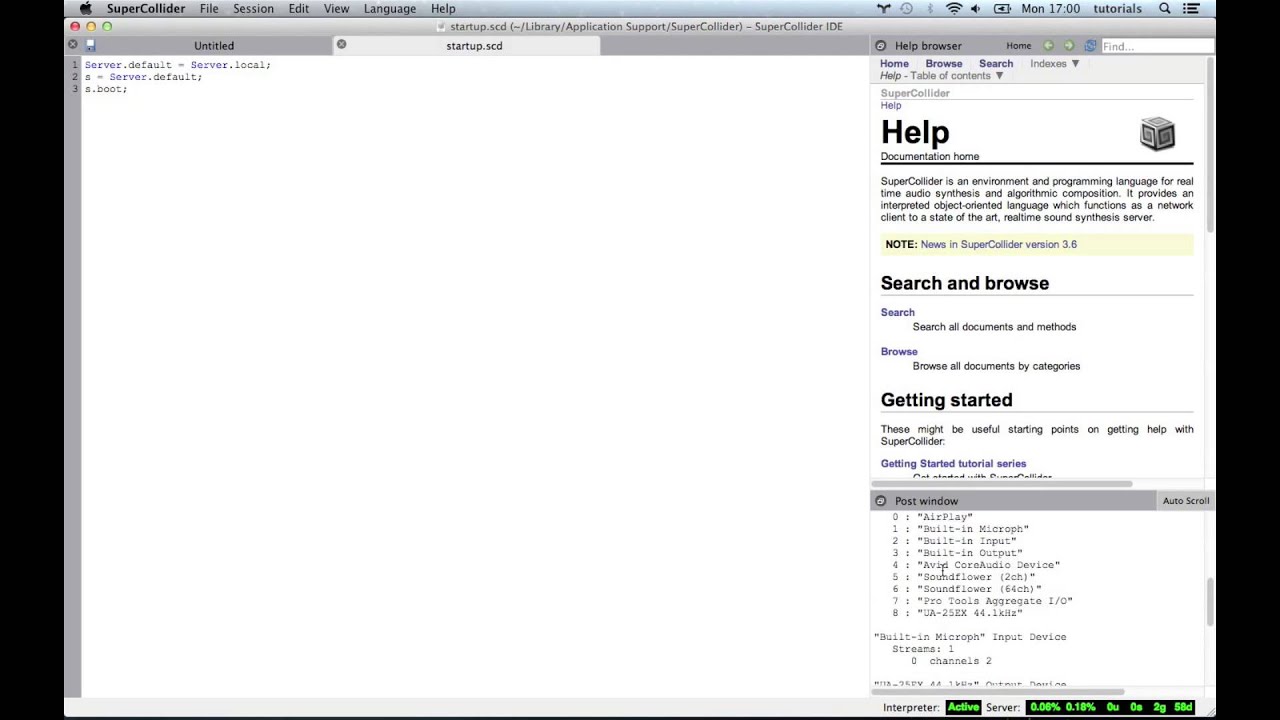Open the Edit menu
The width and height of the screenshot is (1280, 720).
click(299, 9)
